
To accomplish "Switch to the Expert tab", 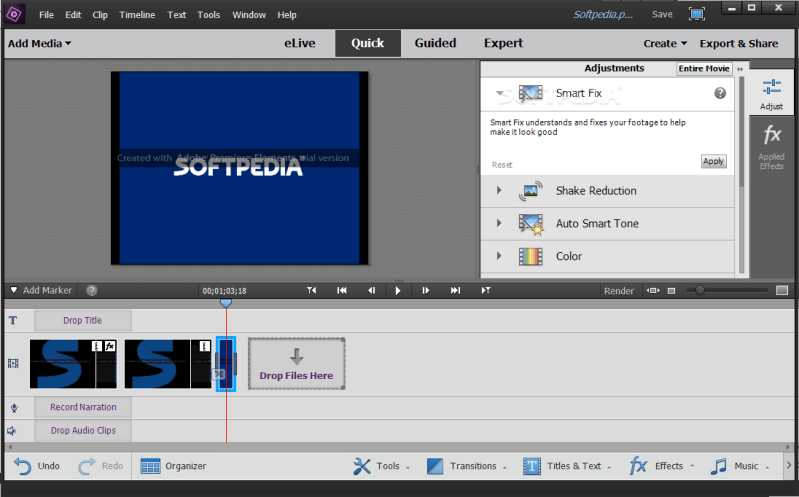I will (x=503, y=43).
